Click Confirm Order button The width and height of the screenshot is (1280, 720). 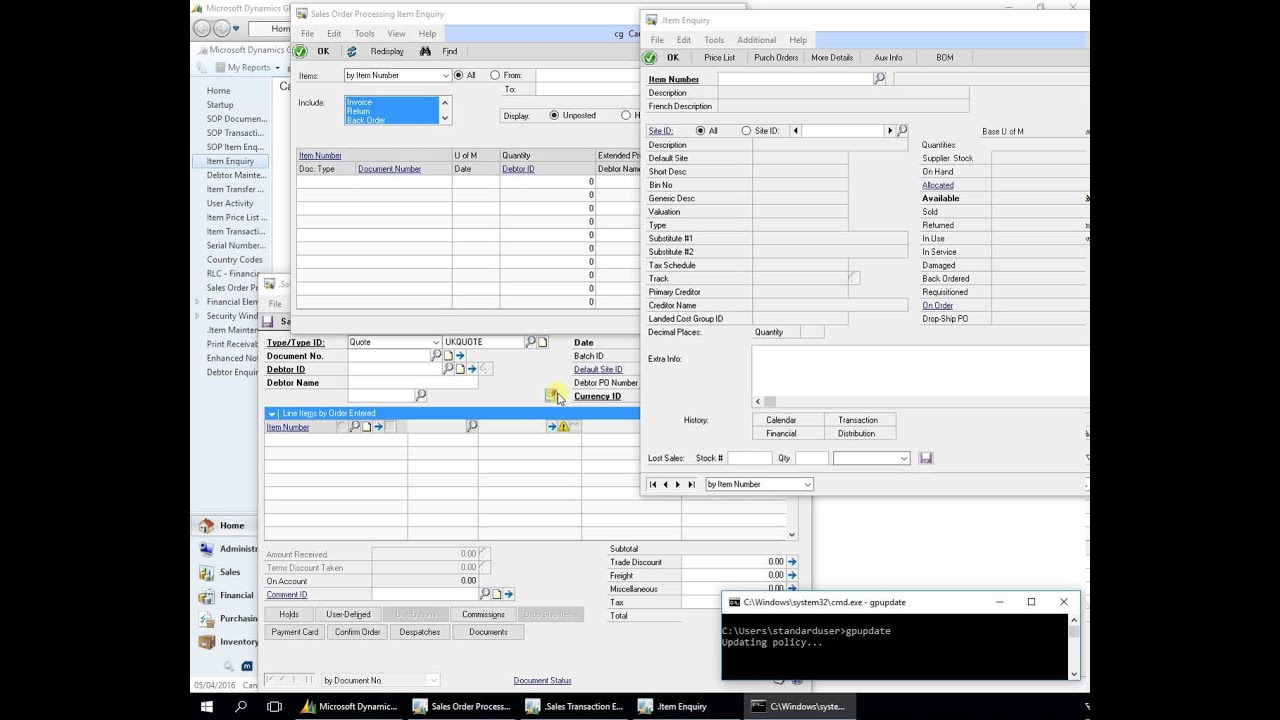point(357,632)
